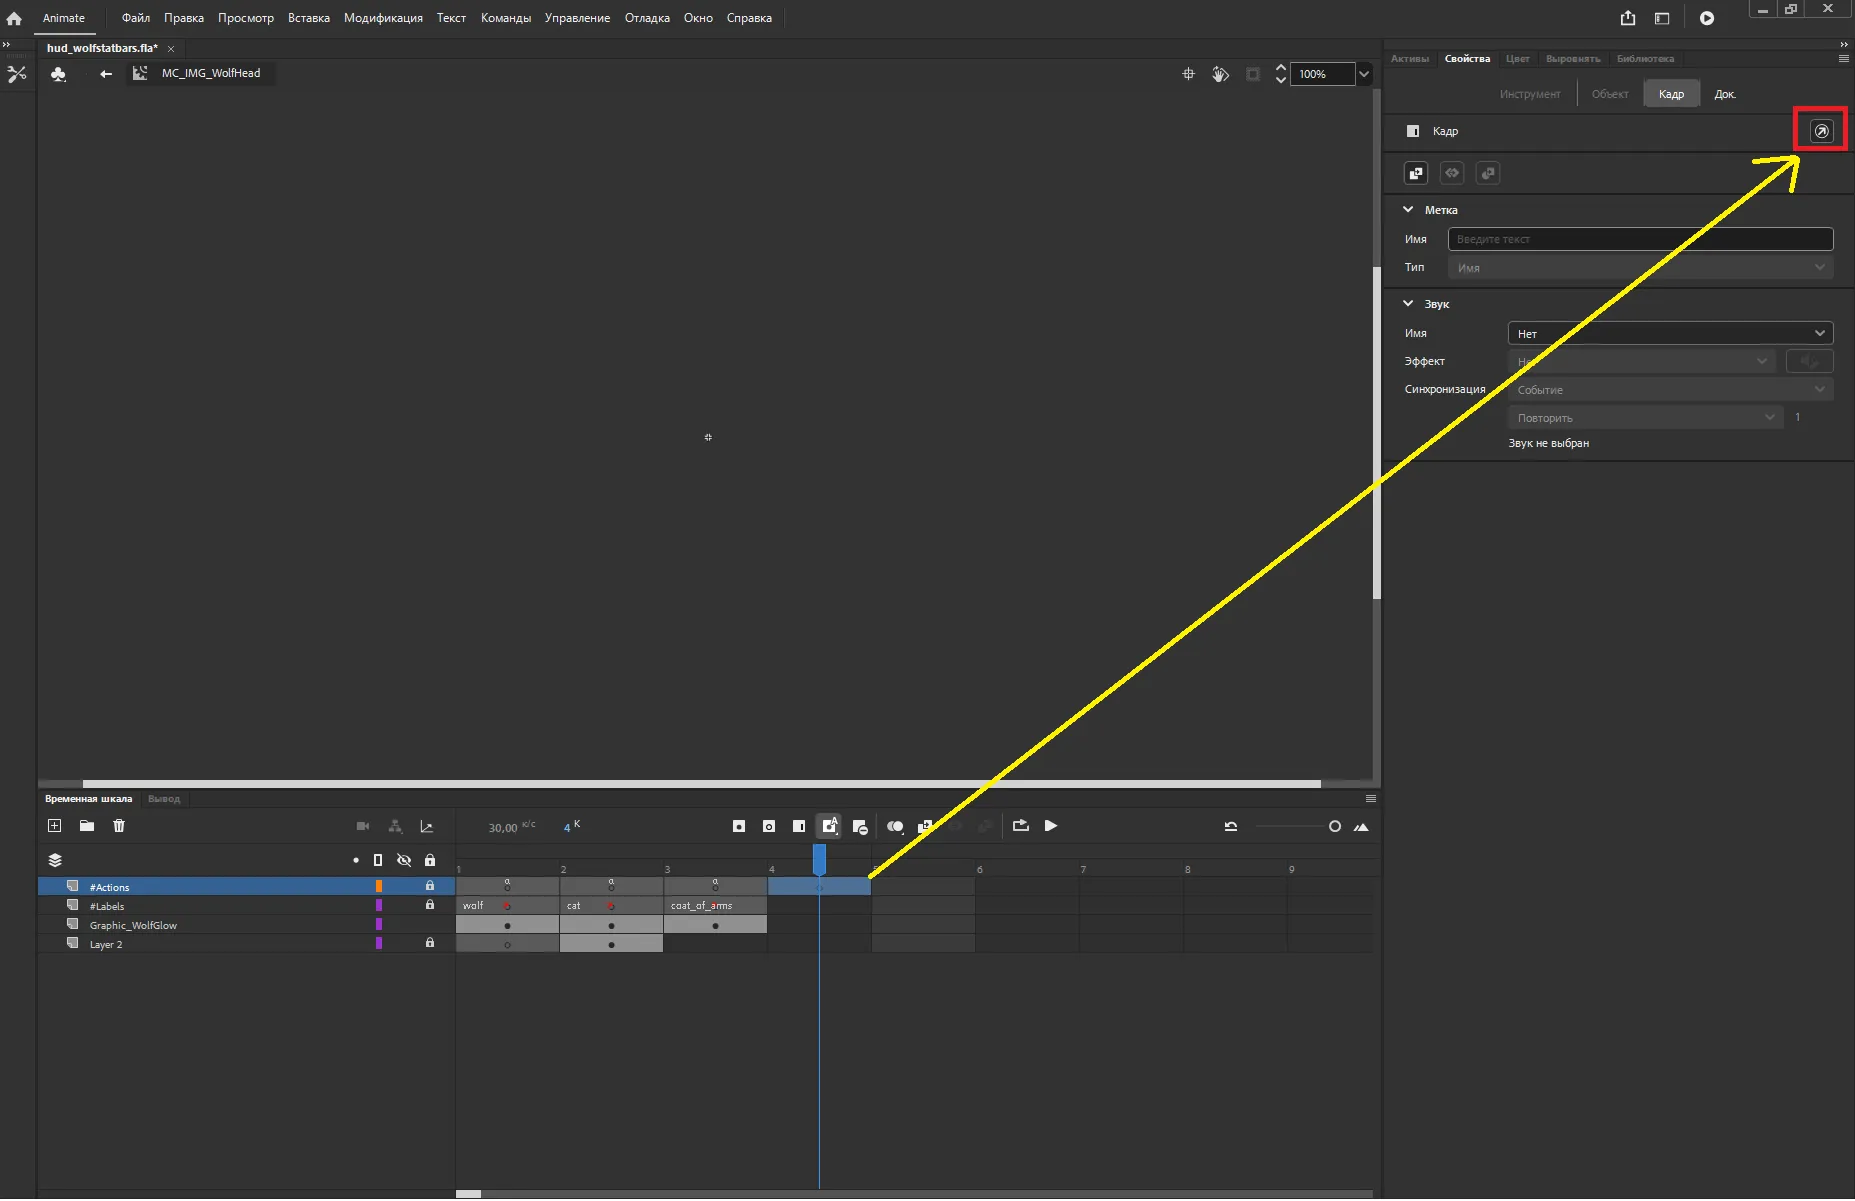Open the frame actions panel via arrow icon

tap(1821, 129)
